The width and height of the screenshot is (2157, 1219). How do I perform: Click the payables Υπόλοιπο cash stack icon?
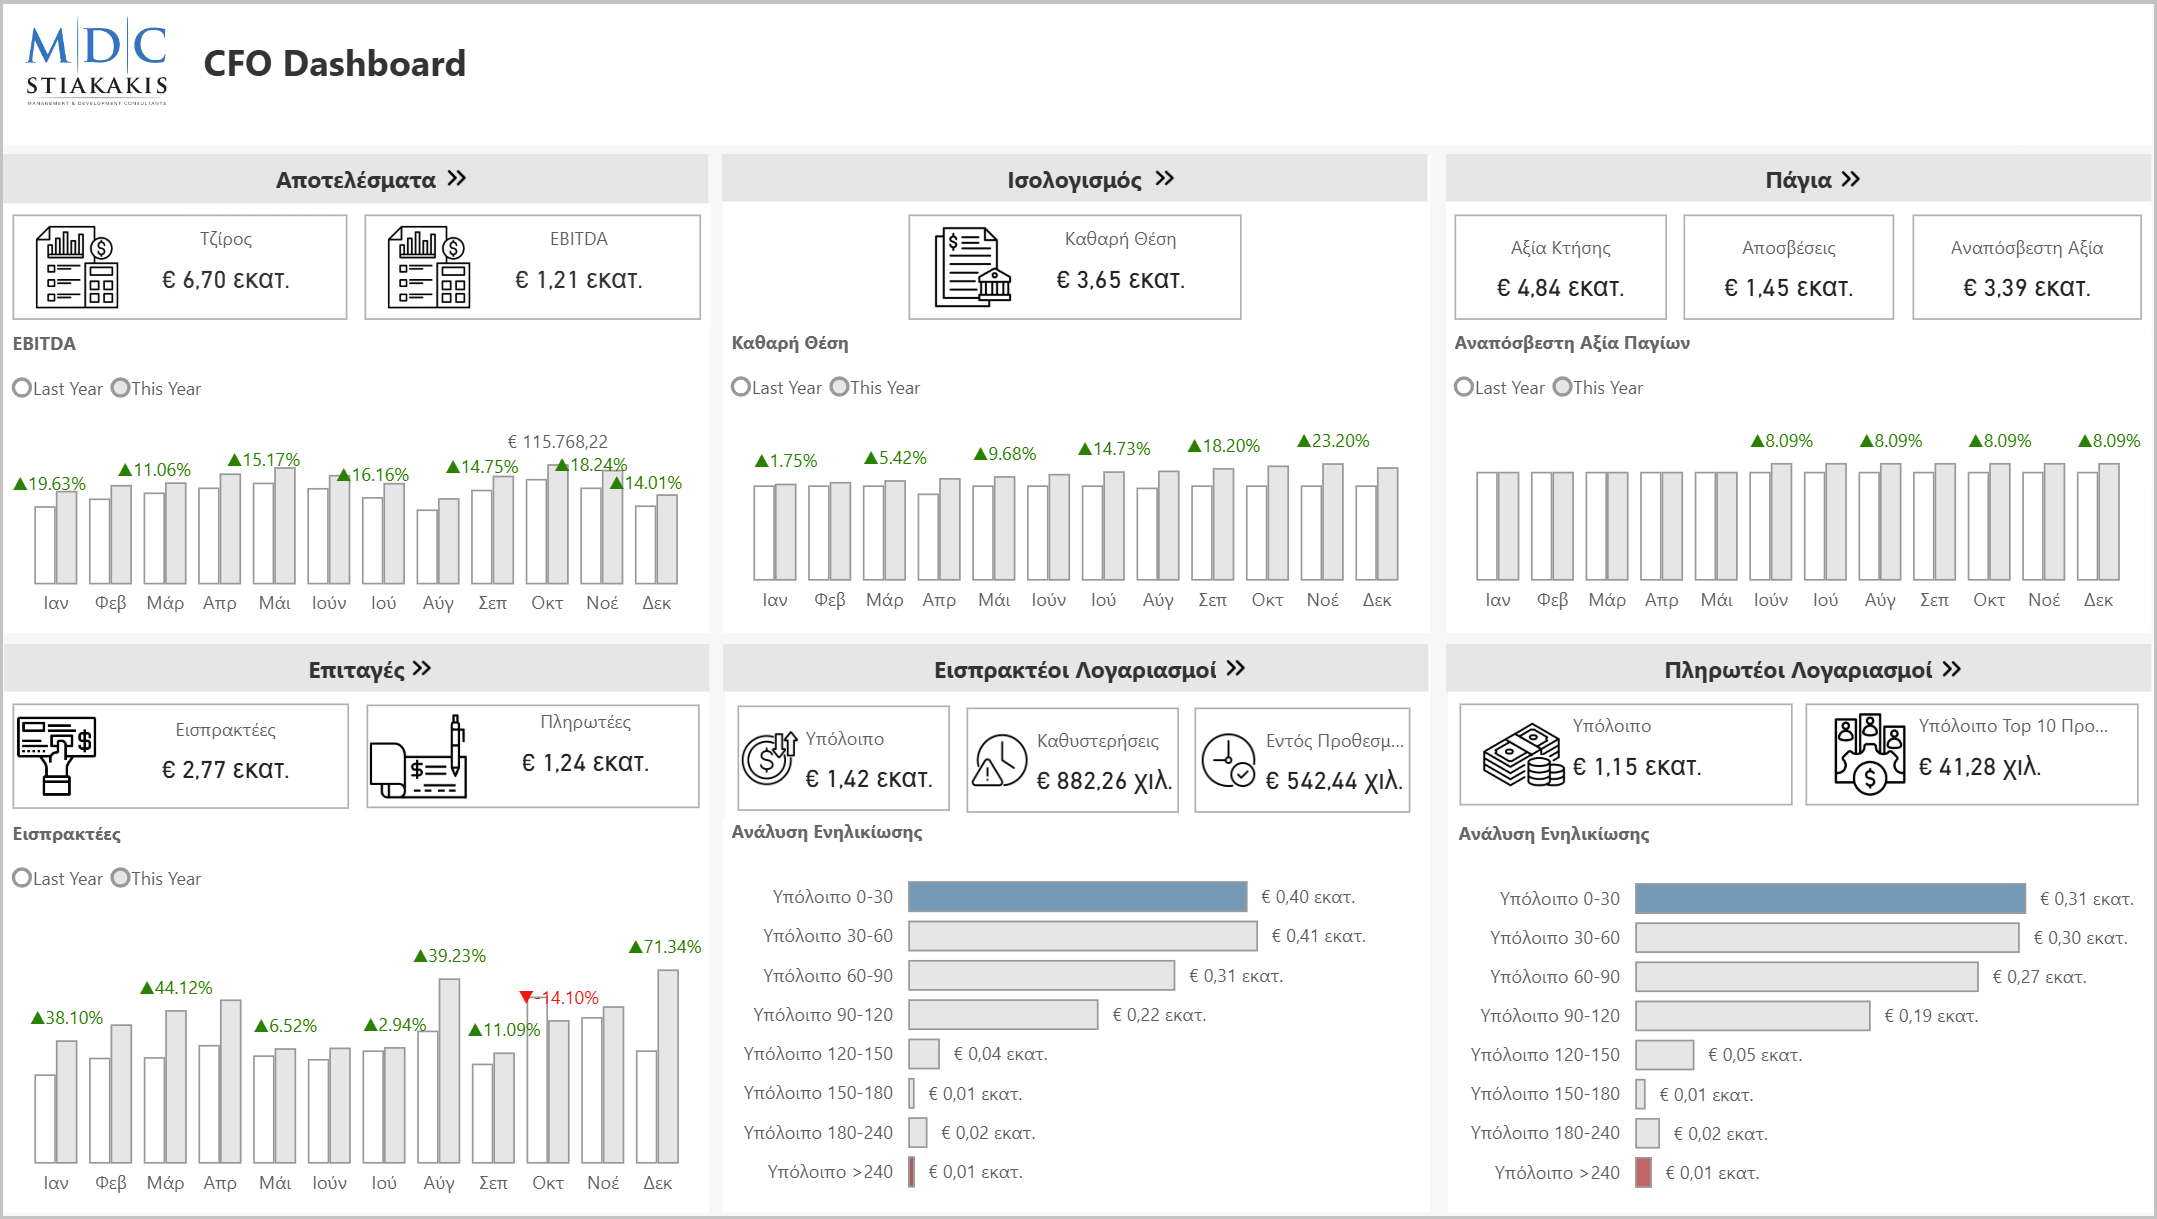click(1523, 755)
